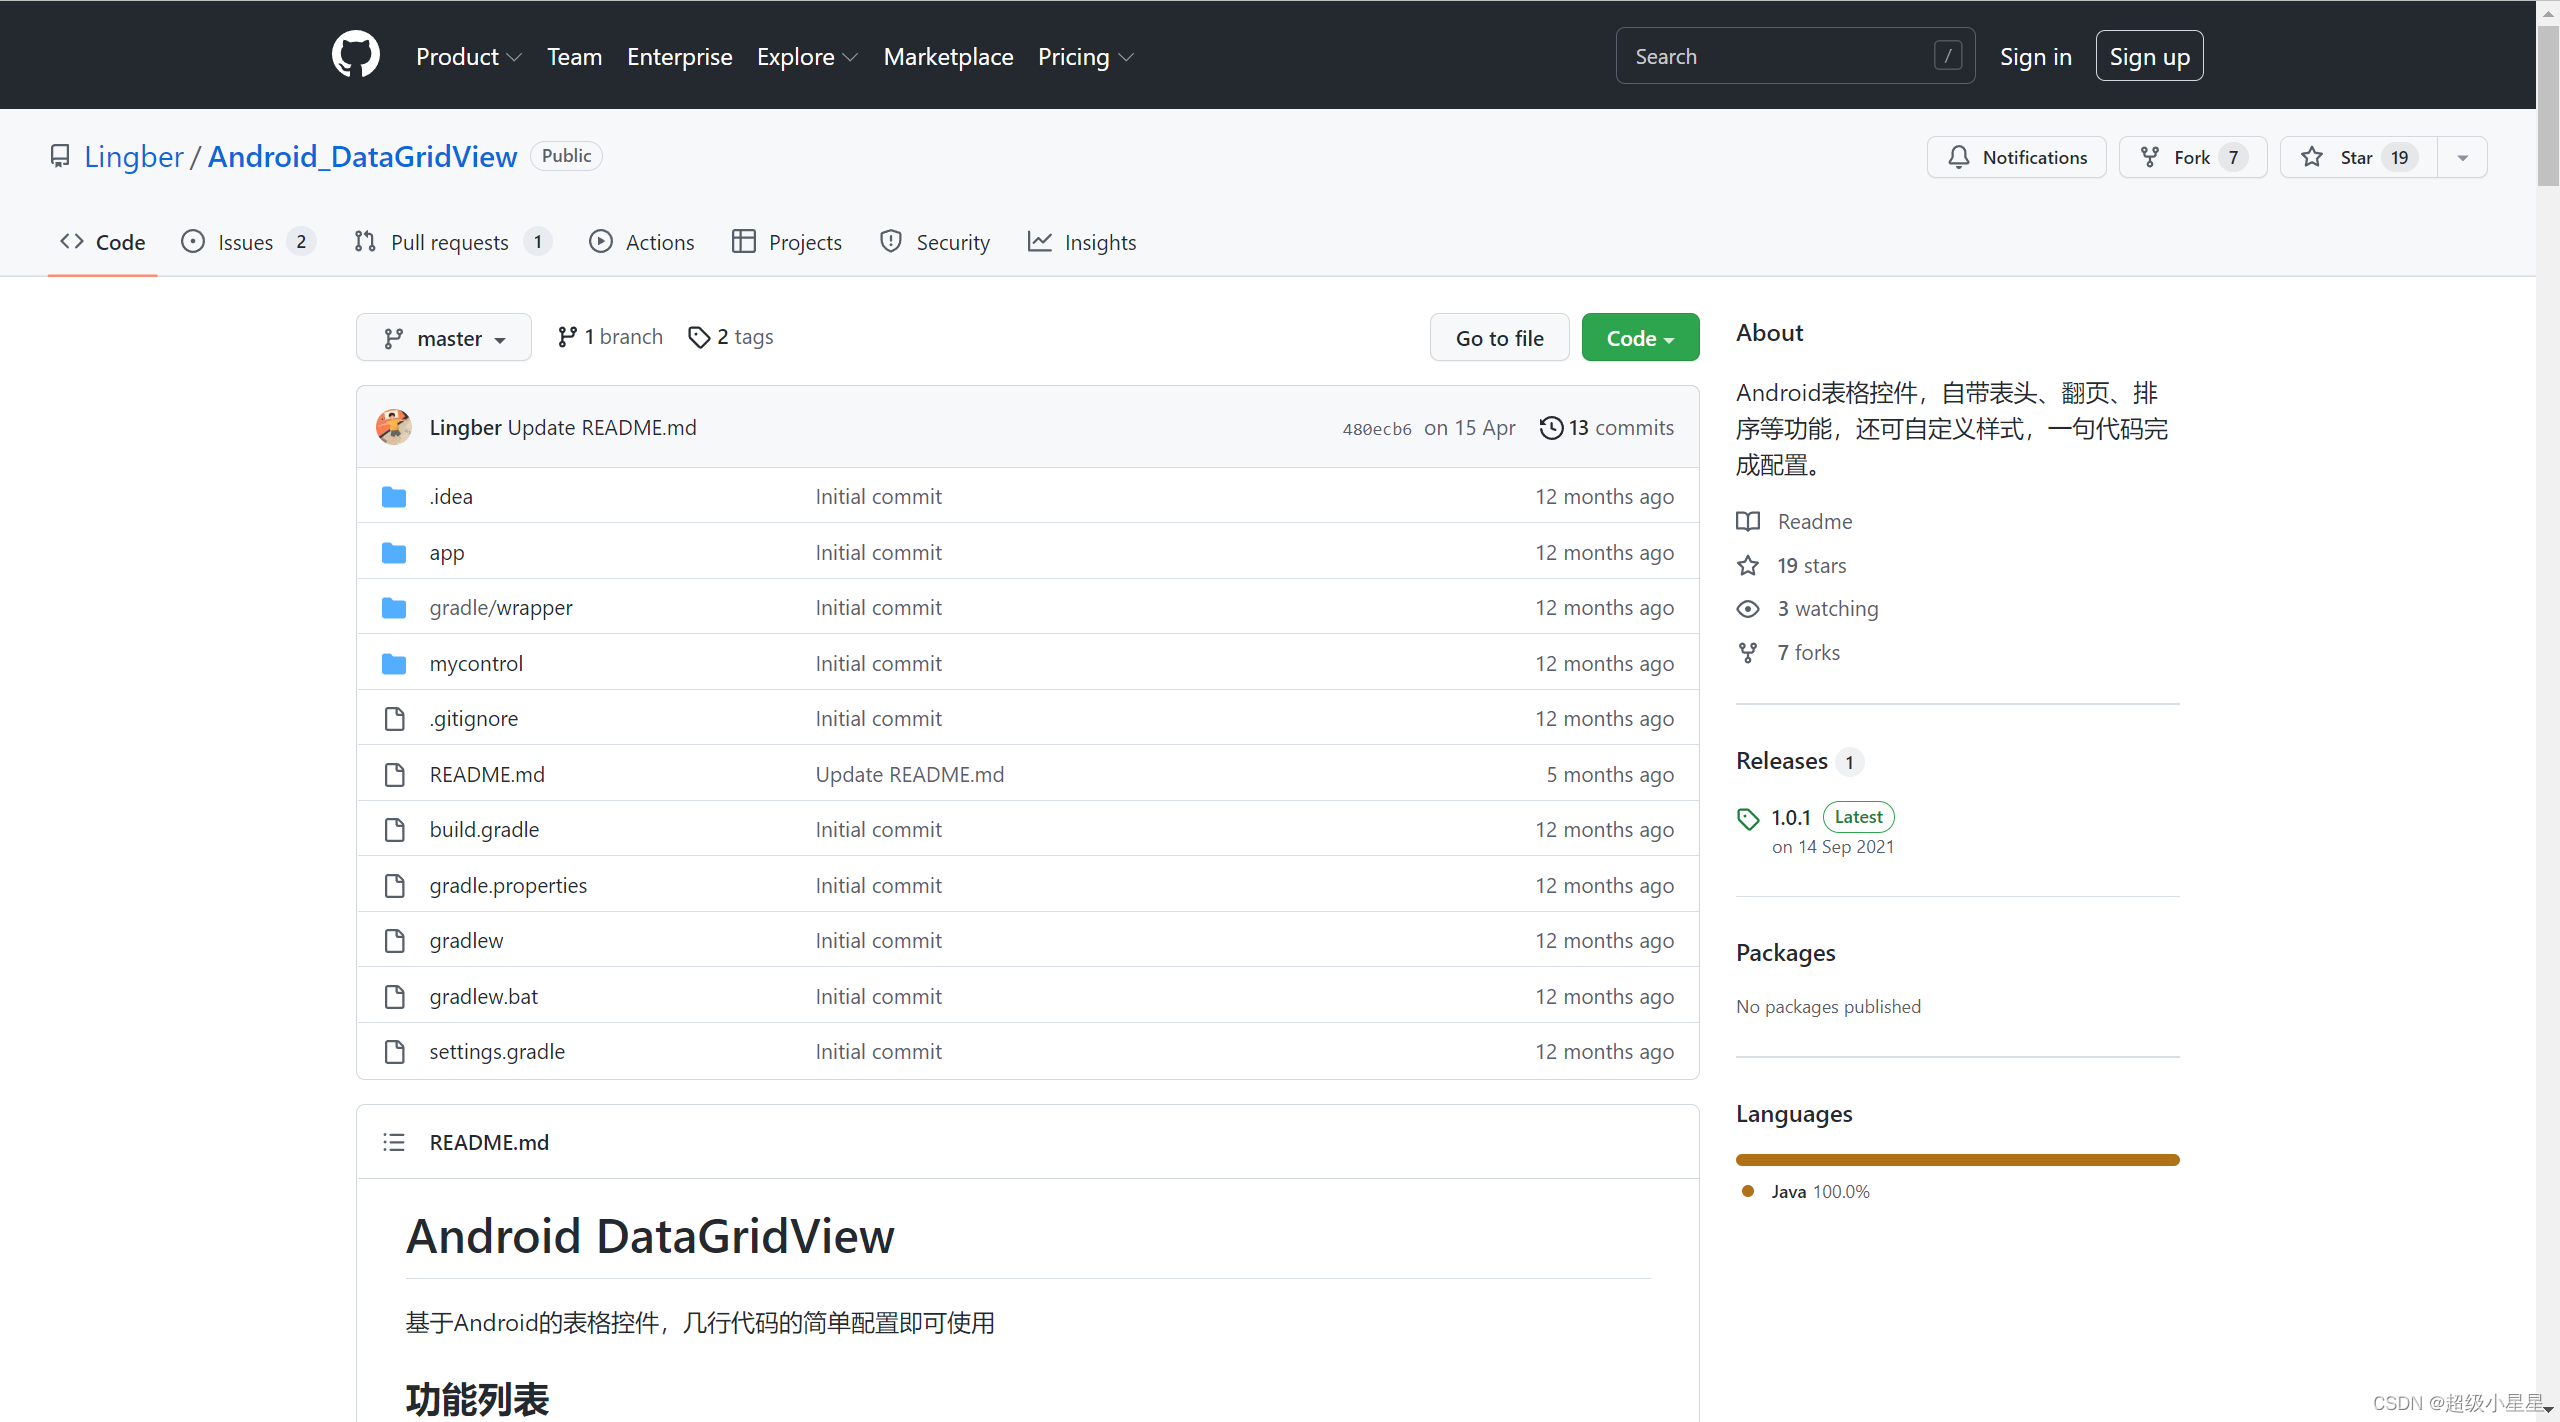Open the Packages heading link
2560x1422 pixels.
click(x=1786, y=953)
